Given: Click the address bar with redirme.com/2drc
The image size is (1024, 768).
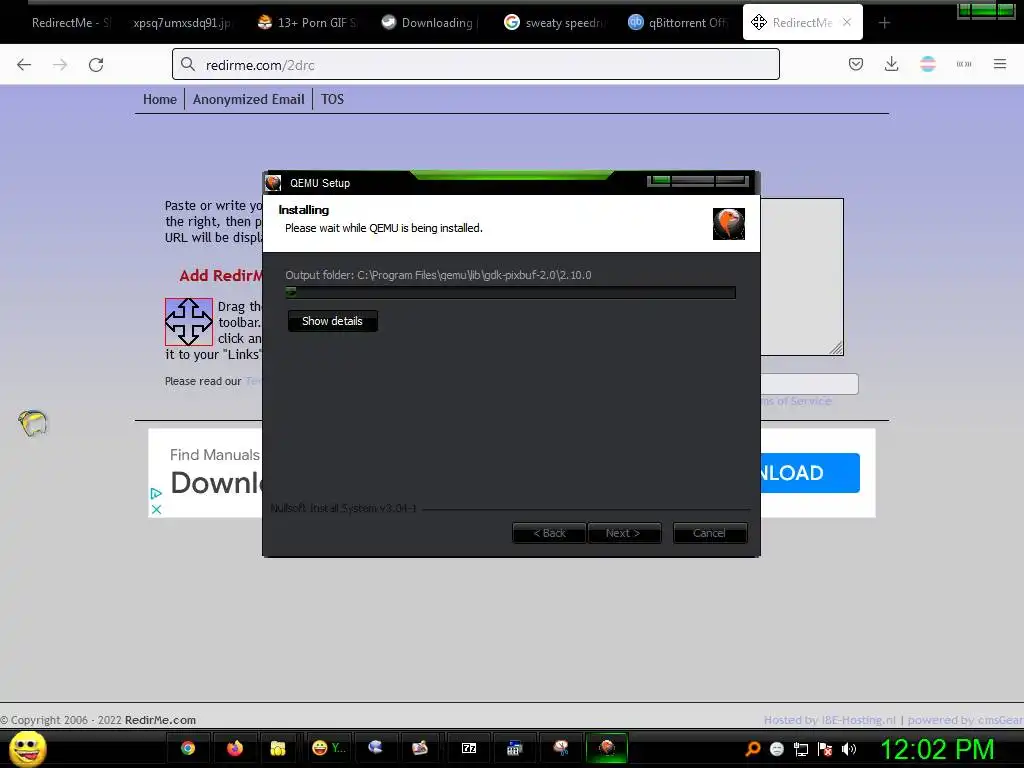Looking at the screenshot, I should [x=475, y=65].
